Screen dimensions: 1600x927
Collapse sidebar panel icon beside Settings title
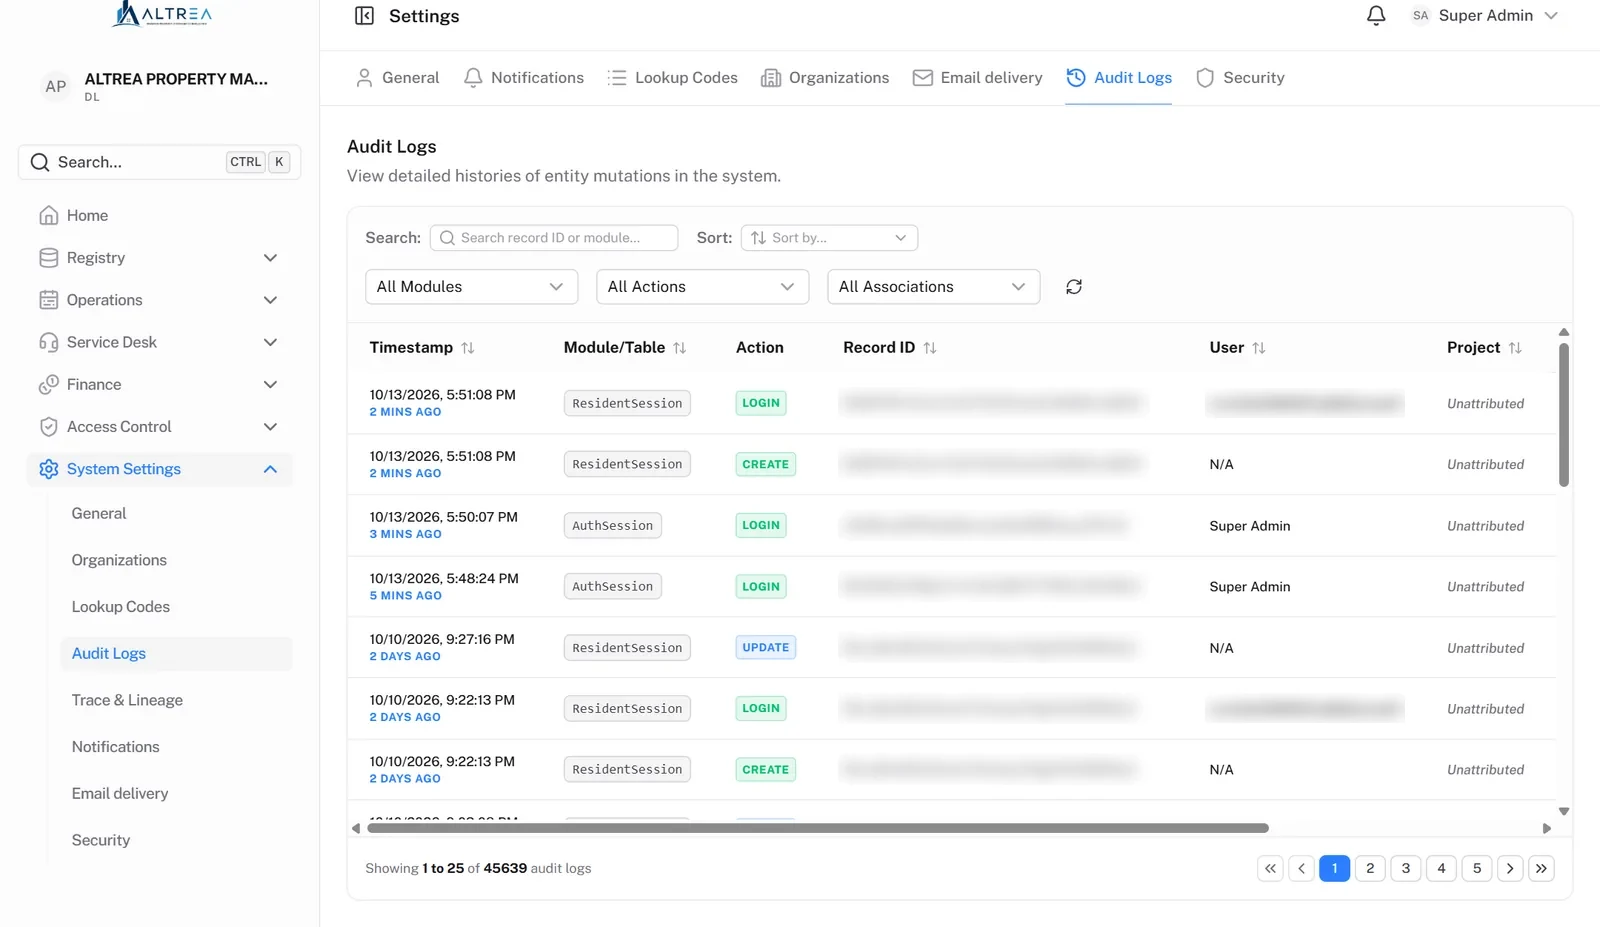point(364,16)
